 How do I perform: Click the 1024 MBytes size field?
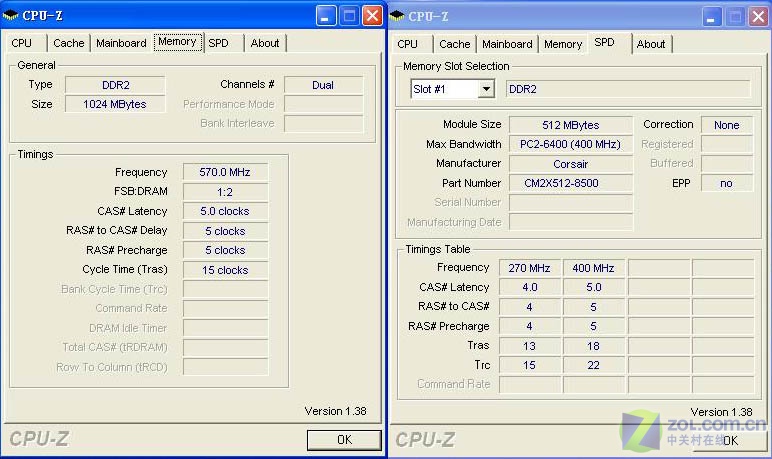pos(116,104)
